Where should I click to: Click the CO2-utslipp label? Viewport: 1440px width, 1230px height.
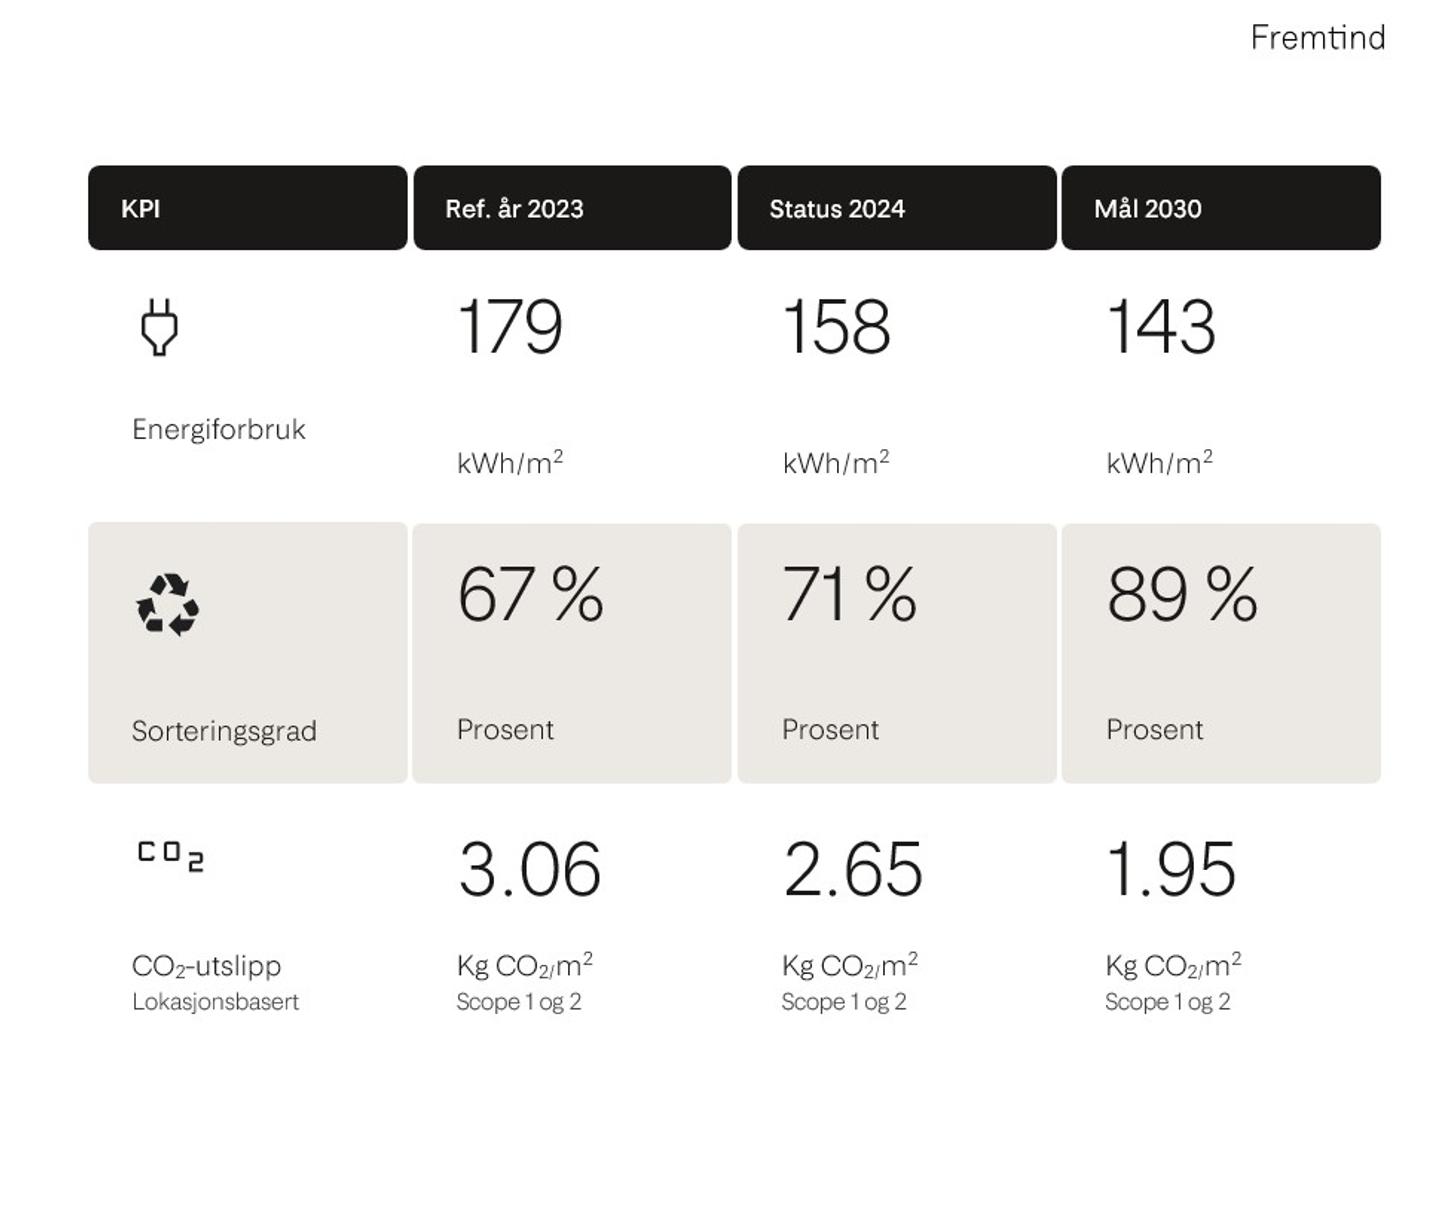click(207, 966)
